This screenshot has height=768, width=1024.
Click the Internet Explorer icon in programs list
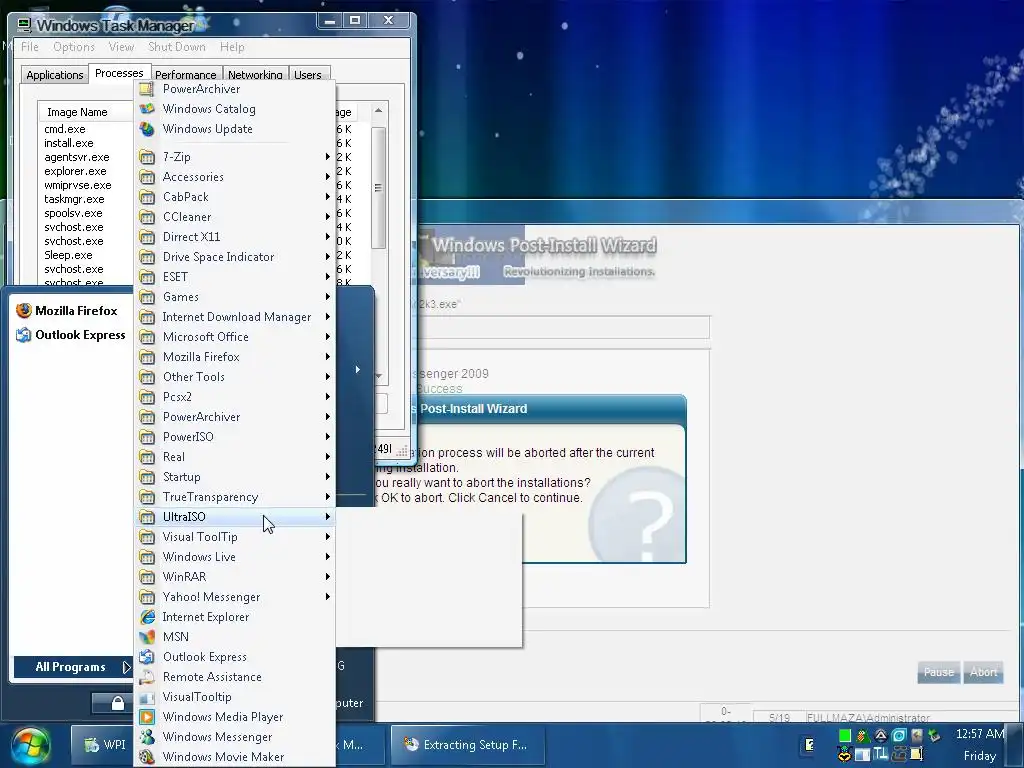pyautogui.click(x=148, y=616)
